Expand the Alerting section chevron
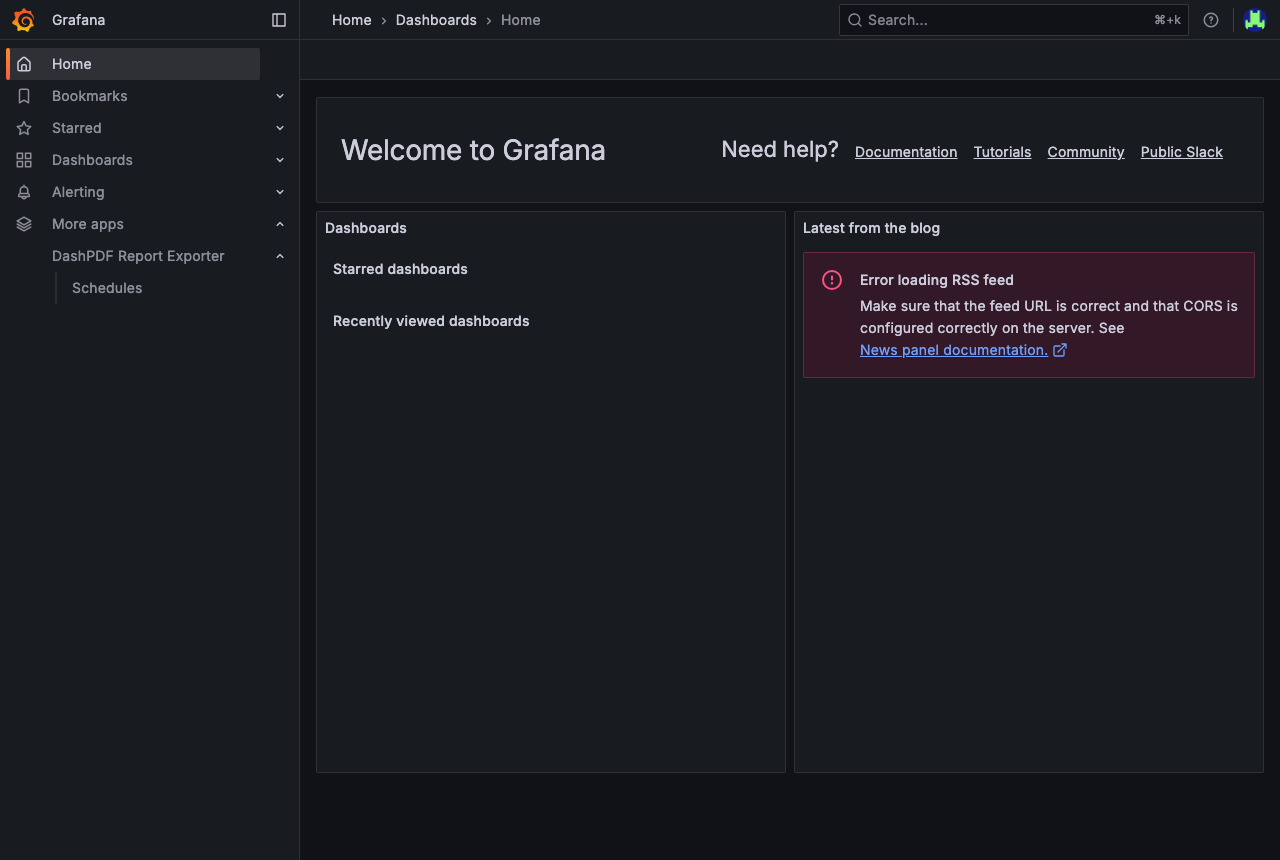Viewport: 1280px width, 860px height. 280,192
